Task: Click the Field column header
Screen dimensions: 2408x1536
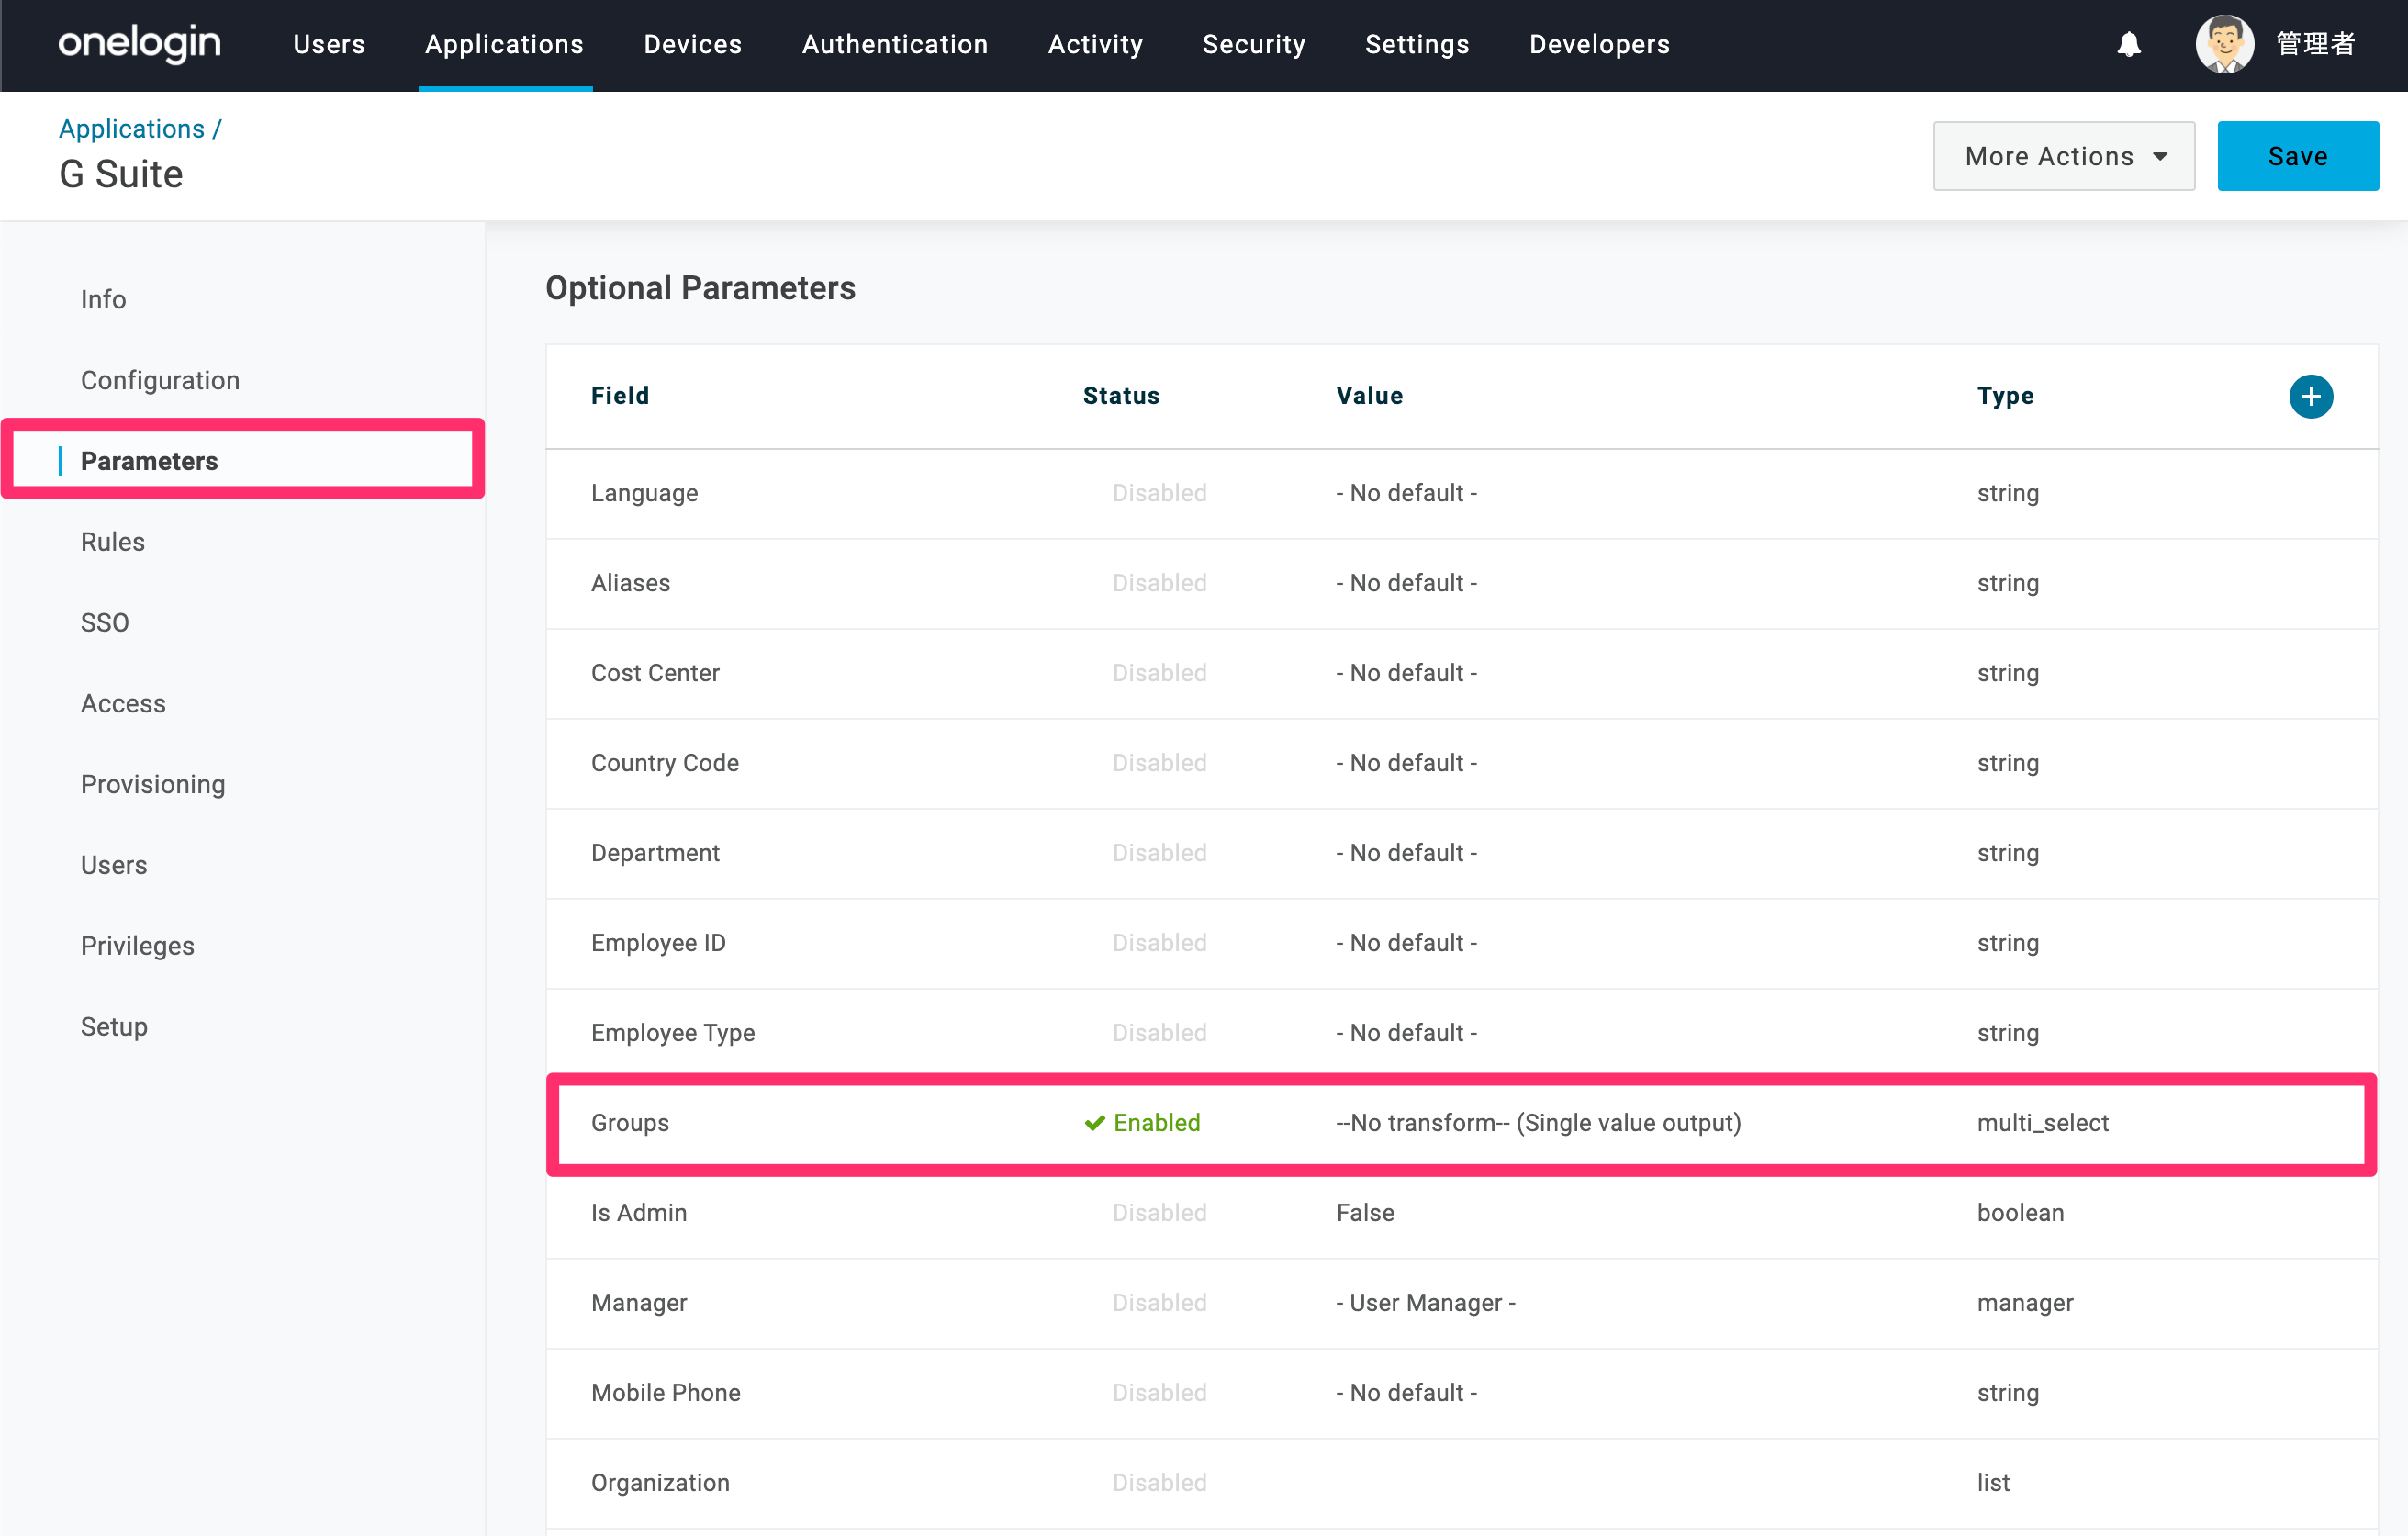Action: (620, 396)
